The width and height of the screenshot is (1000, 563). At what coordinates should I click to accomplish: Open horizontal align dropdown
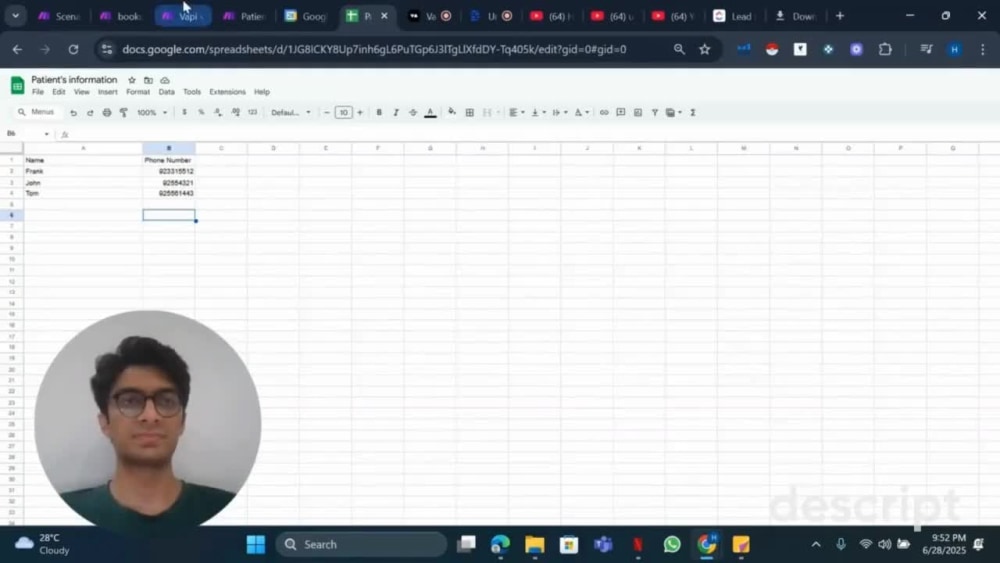[x=517, y=112]
